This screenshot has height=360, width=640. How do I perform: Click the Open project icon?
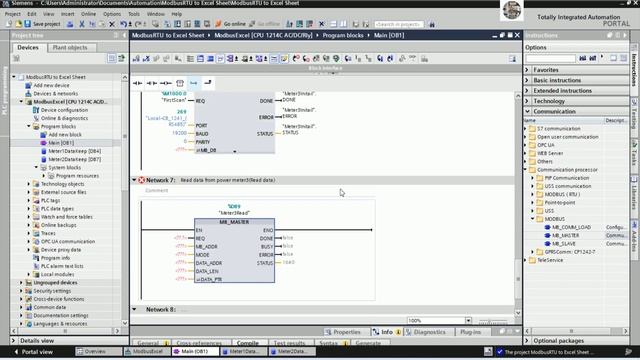click(x=18, y=24)
